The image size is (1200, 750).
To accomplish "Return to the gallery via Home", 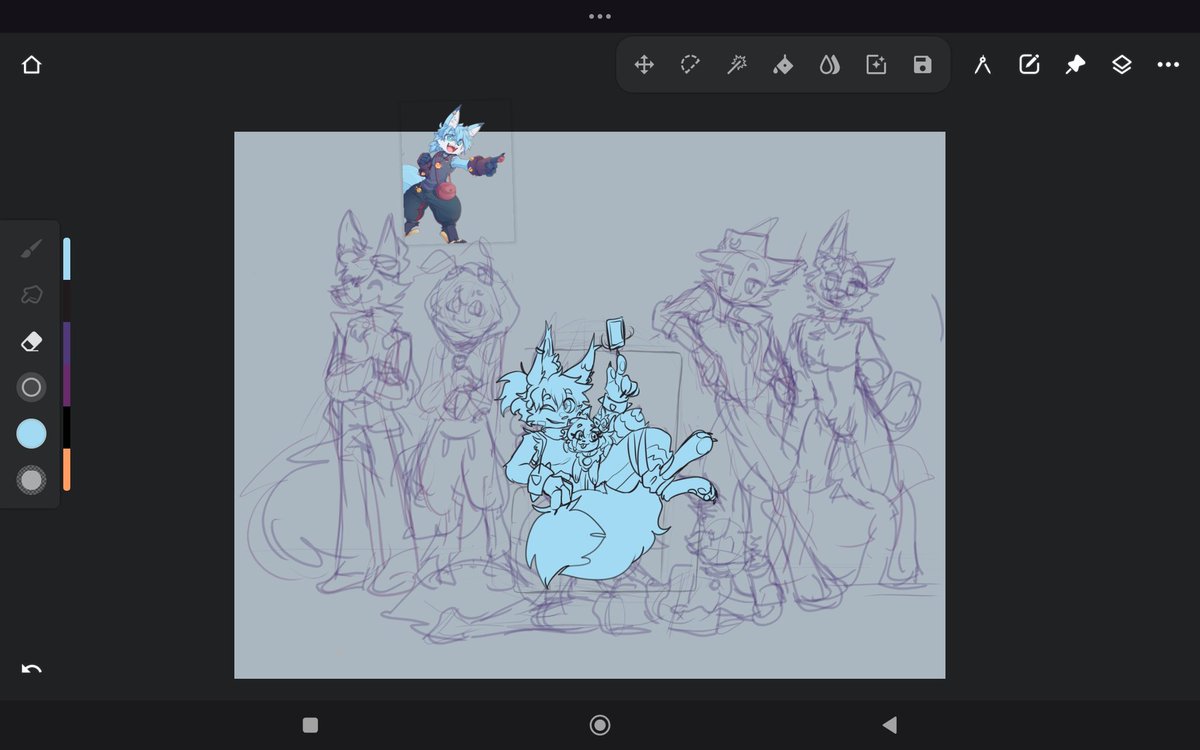I will tap(31, 64).
